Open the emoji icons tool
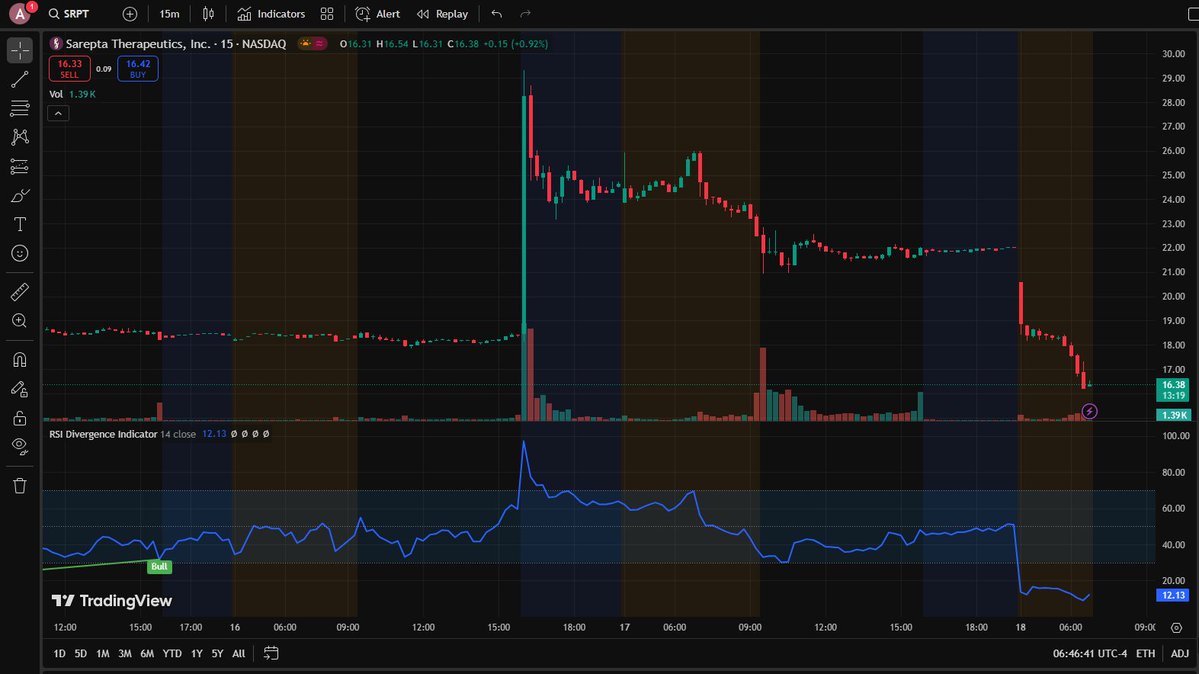This screenshot has width=1199, height=674. (x=20, y=253)
